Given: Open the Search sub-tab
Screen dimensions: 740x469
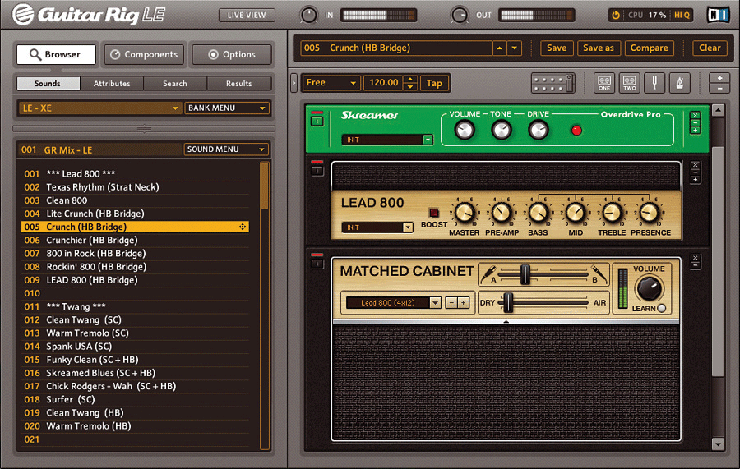Looking at the screenshot, I should [175, 84].
